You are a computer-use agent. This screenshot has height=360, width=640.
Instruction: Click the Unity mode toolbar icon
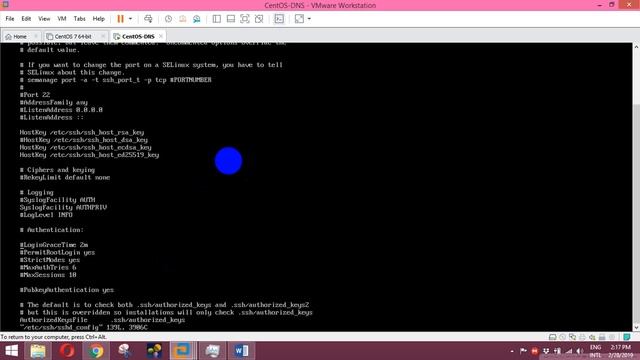259,19
